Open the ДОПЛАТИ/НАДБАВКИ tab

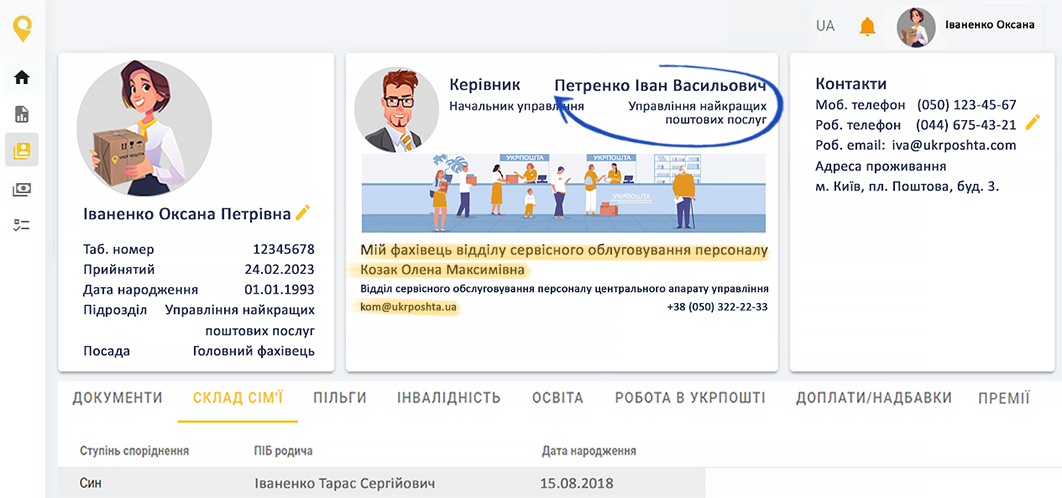[x=873, y=398]
